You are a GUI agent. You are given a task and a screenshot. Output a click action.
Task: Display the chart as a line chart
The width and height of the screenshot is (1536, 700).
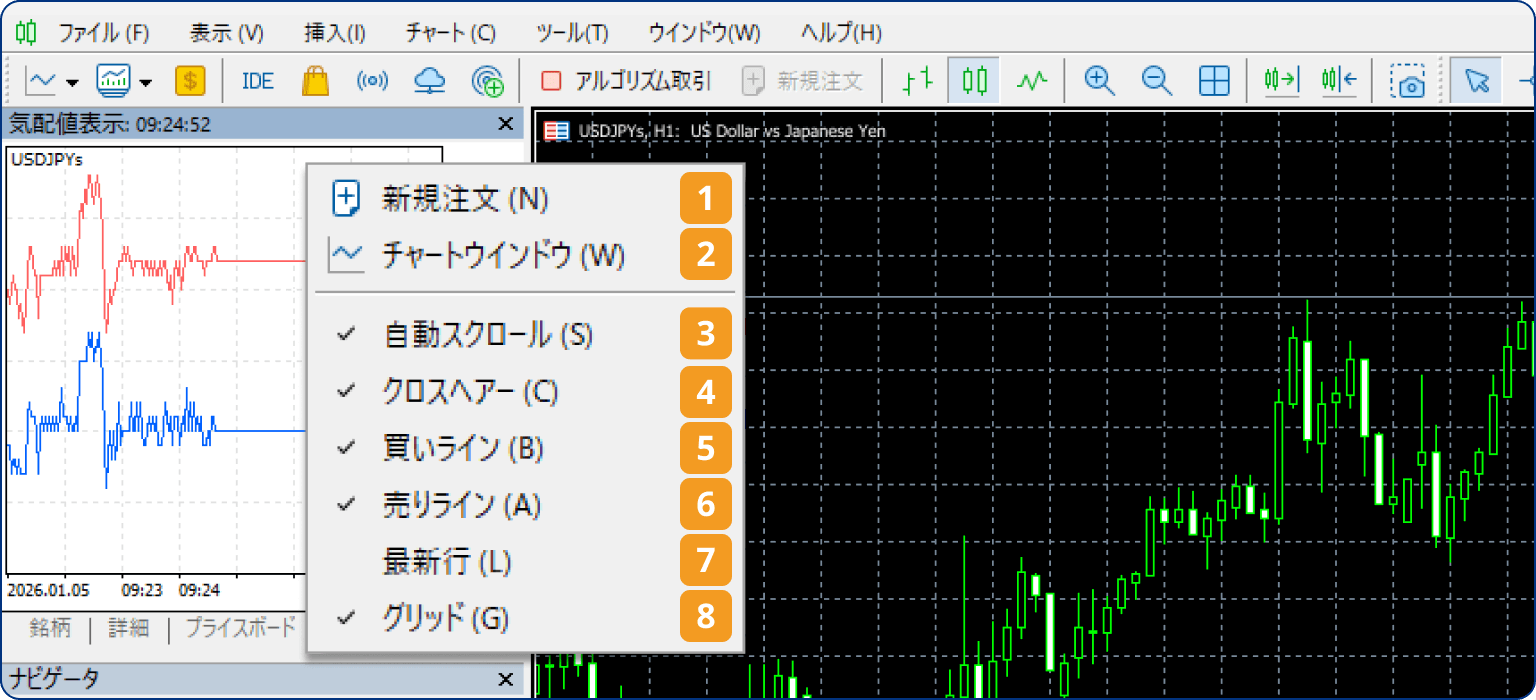1030,80
